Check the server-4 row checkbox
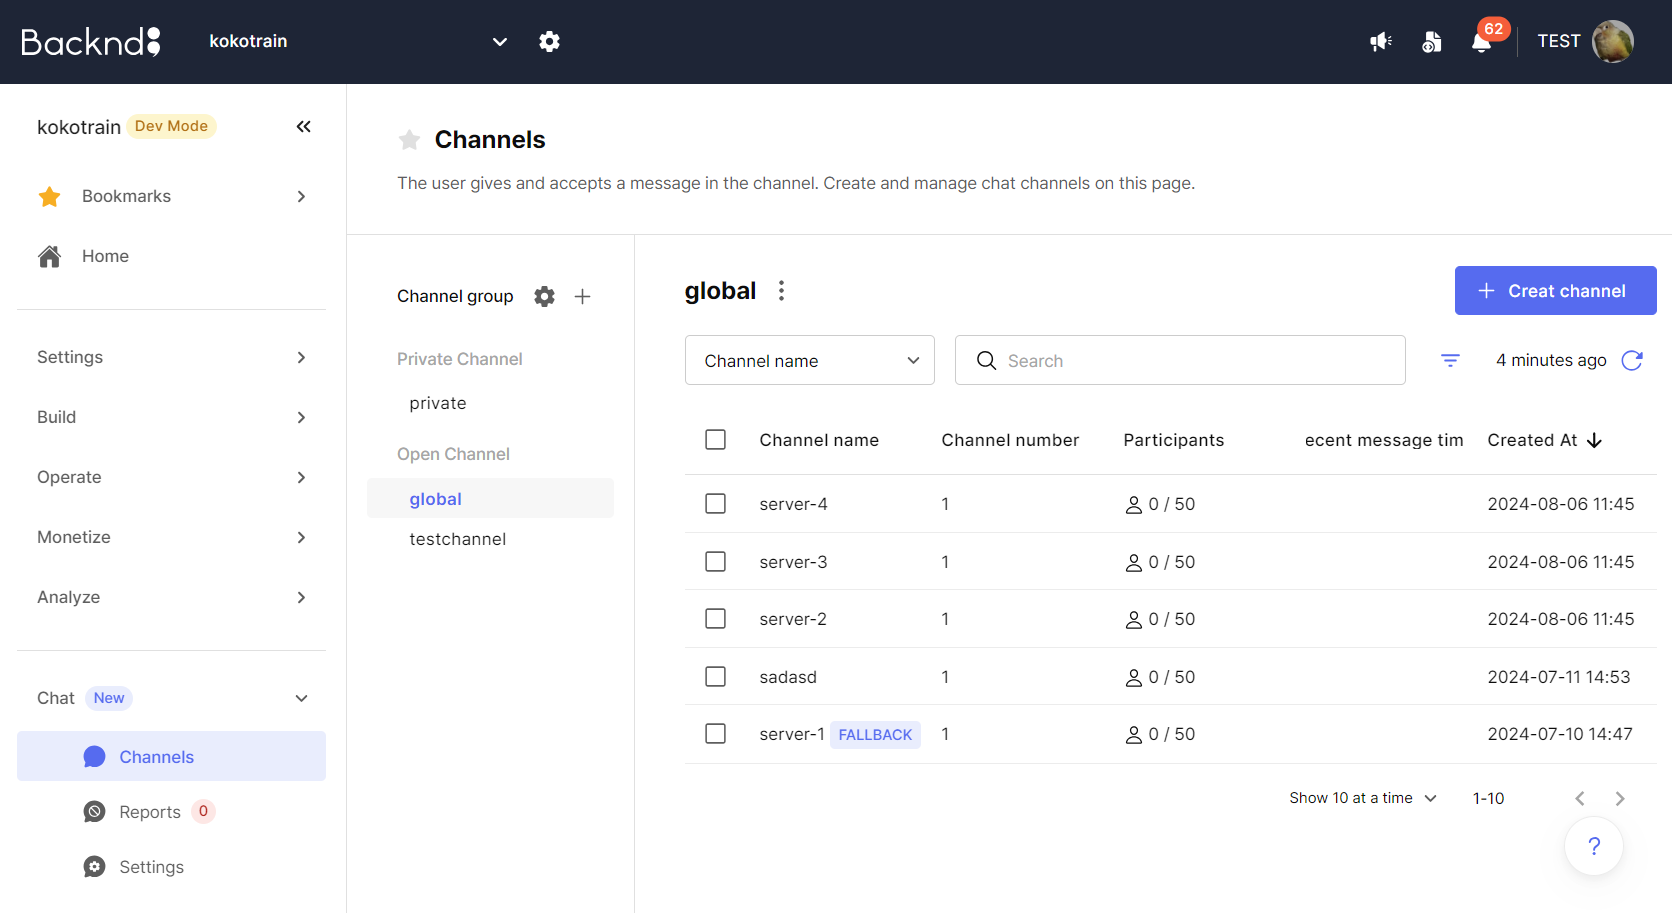Screen dimensions: 1672x913 click(715, 504)
